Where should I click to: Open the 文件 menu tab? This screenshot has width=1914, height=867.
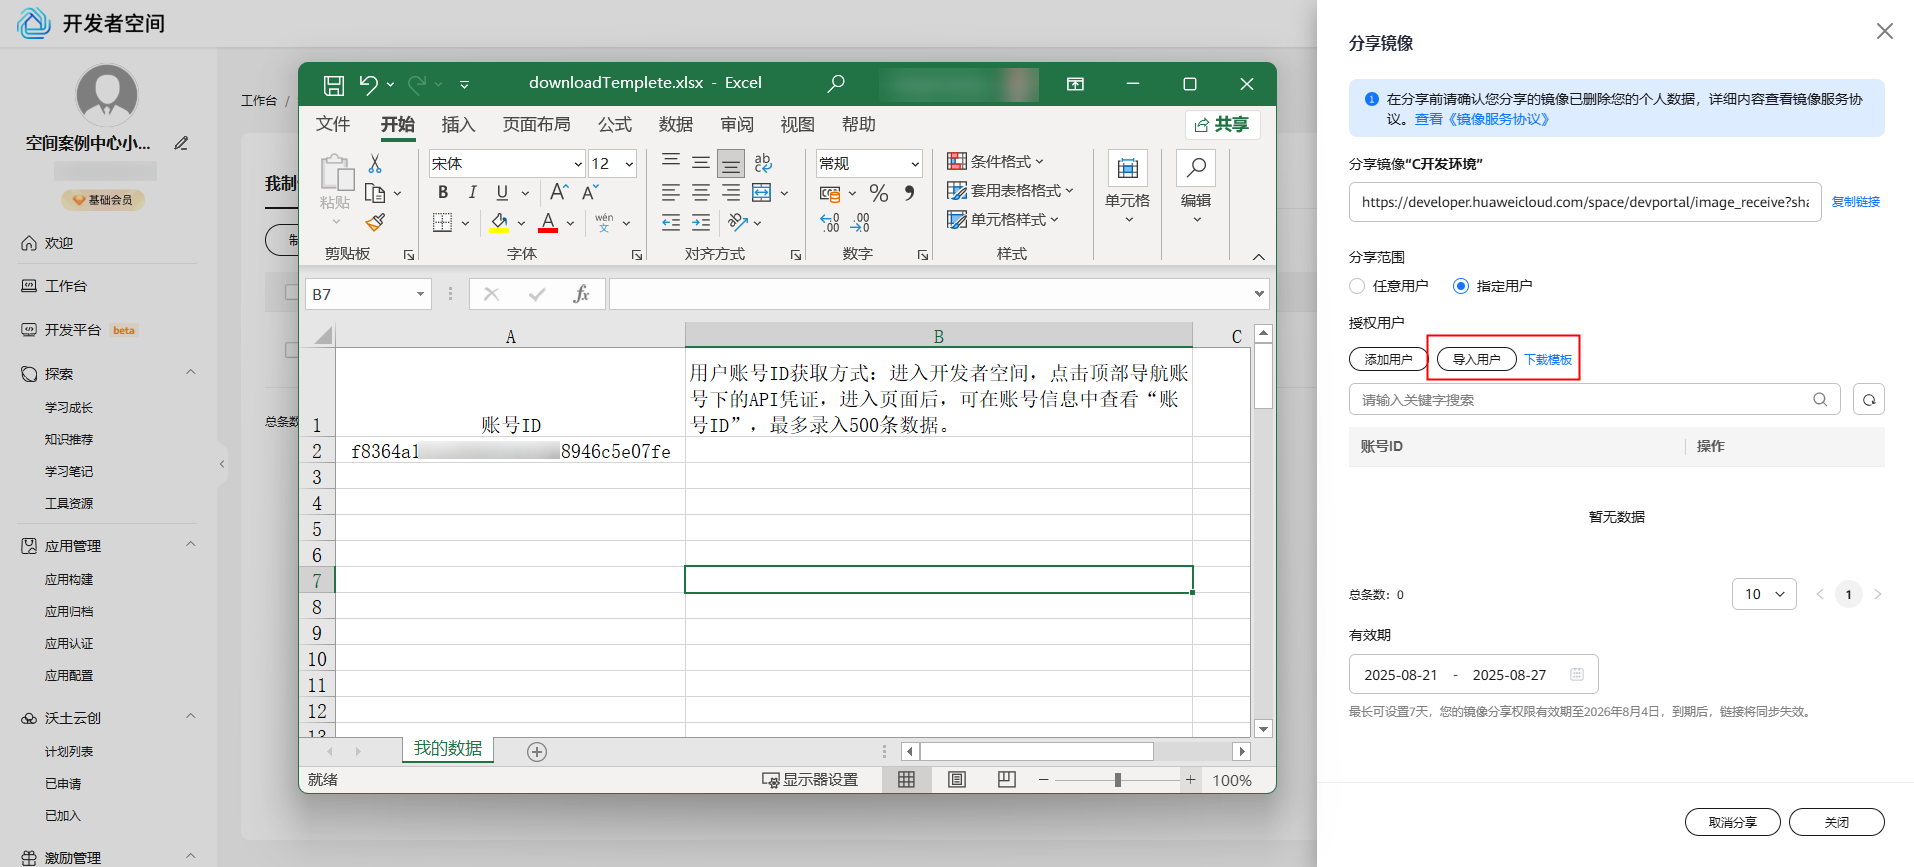[x=333, y=124]
